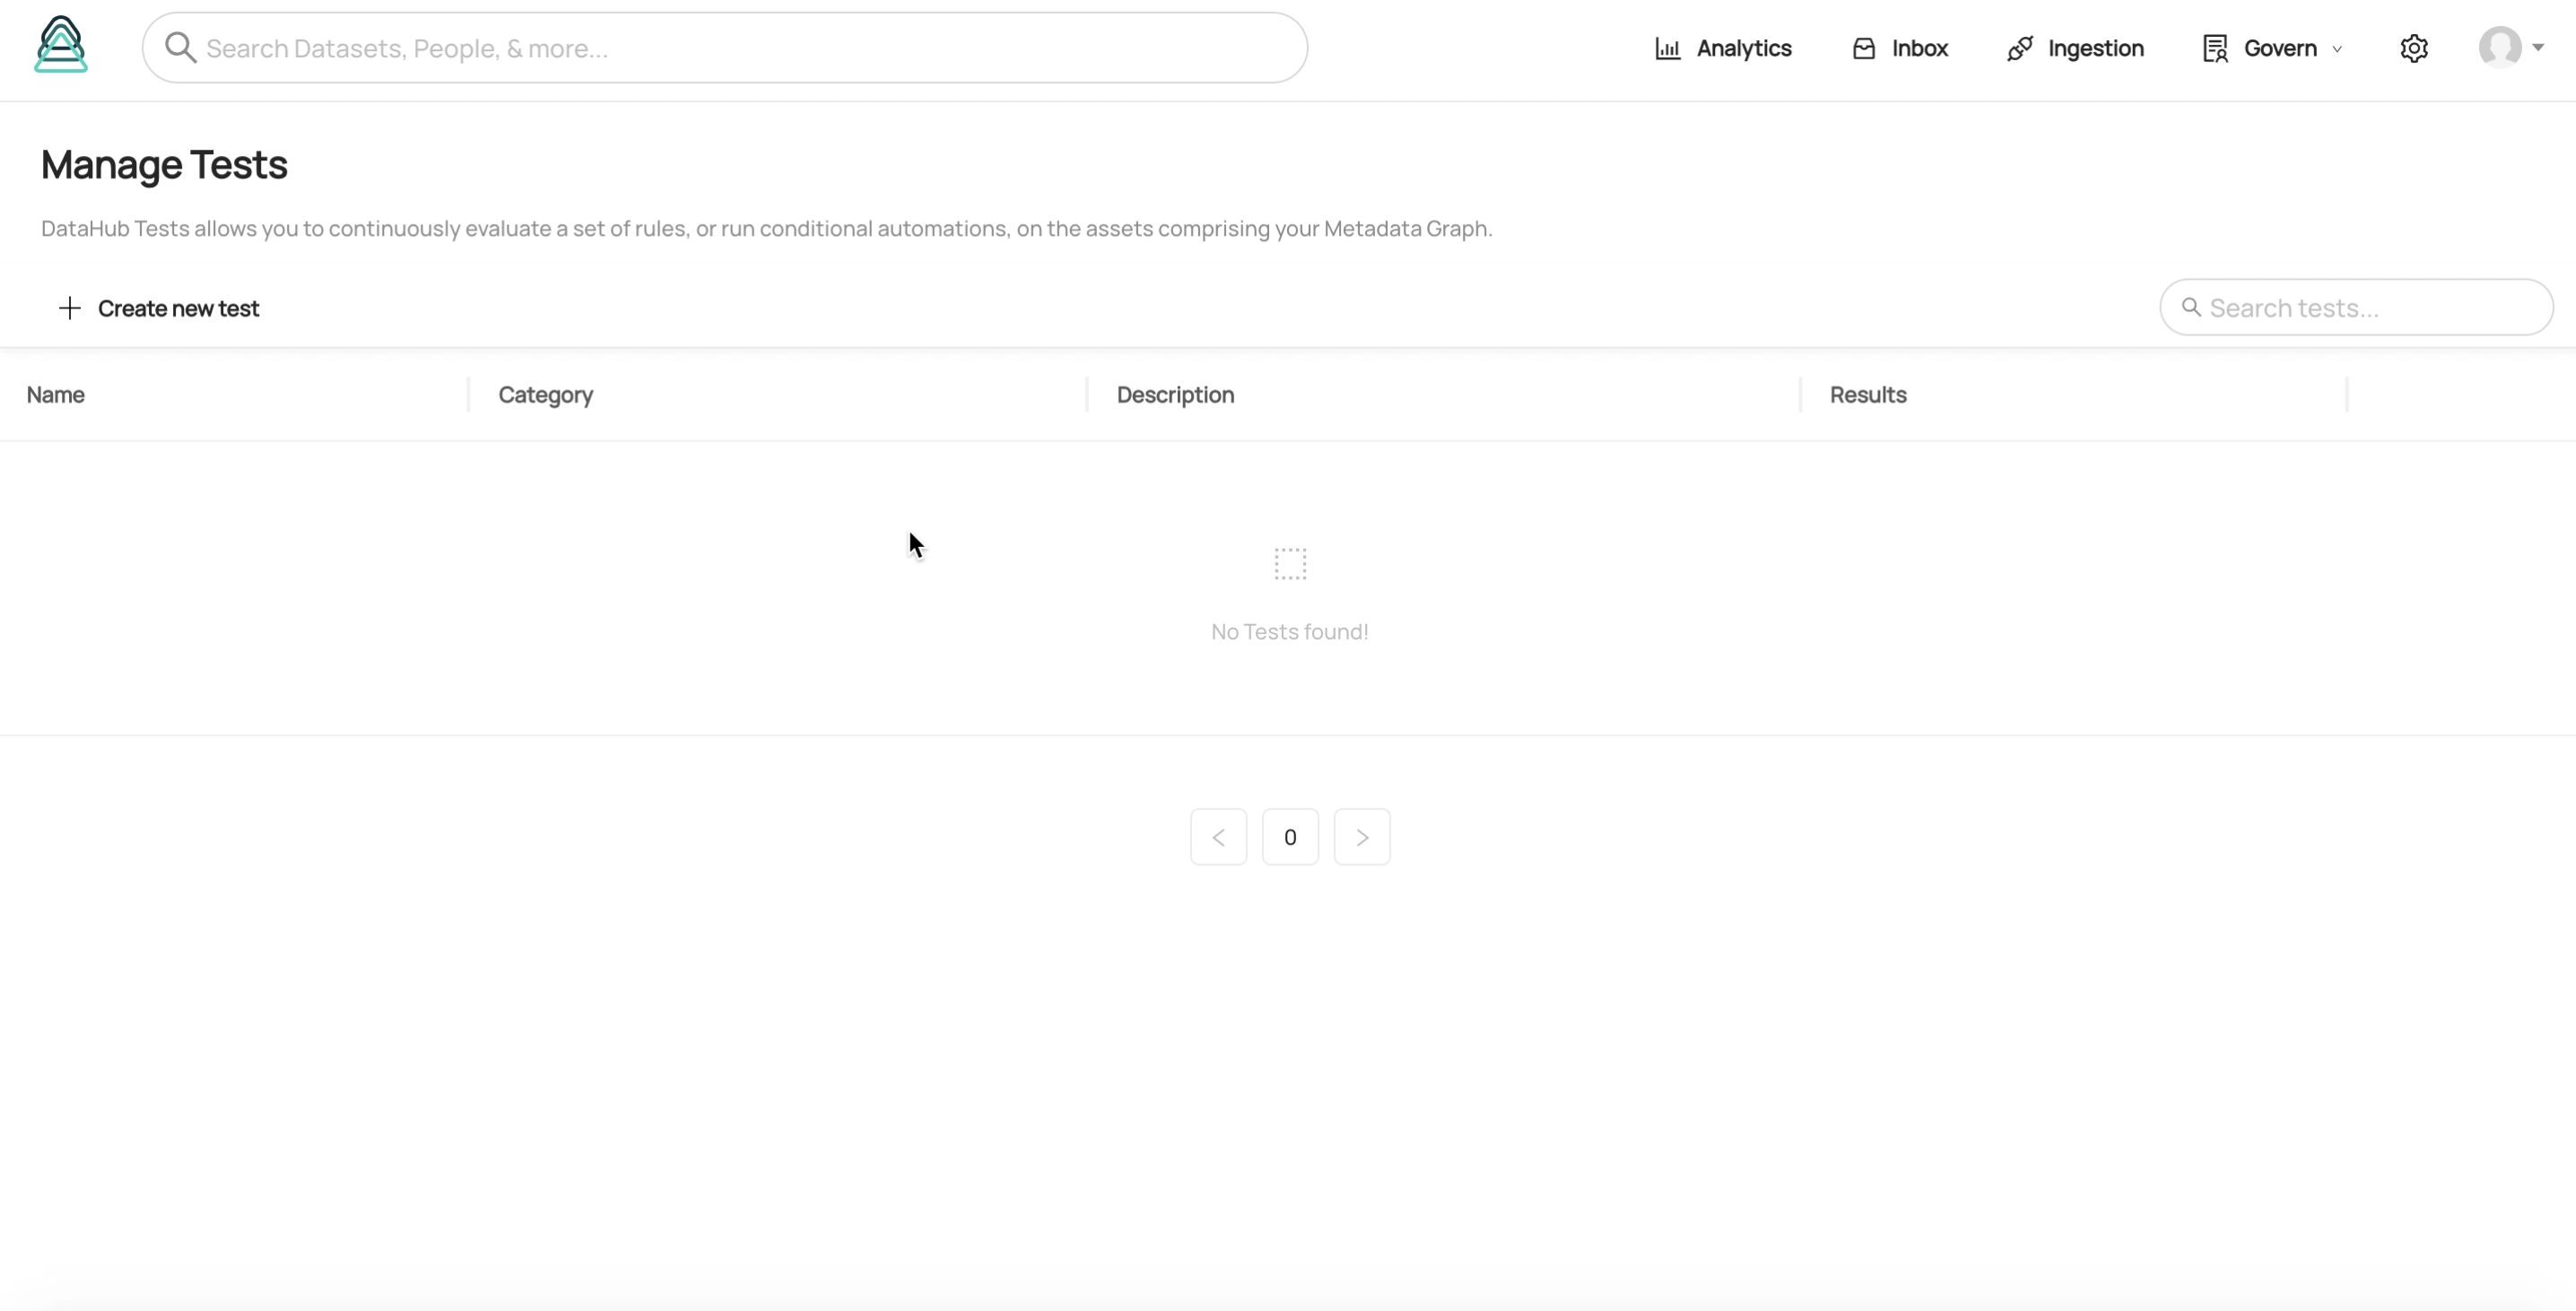2576x1311 pixels.
Task: Expand the Govern dropdown chevron
Action: 2337,49
